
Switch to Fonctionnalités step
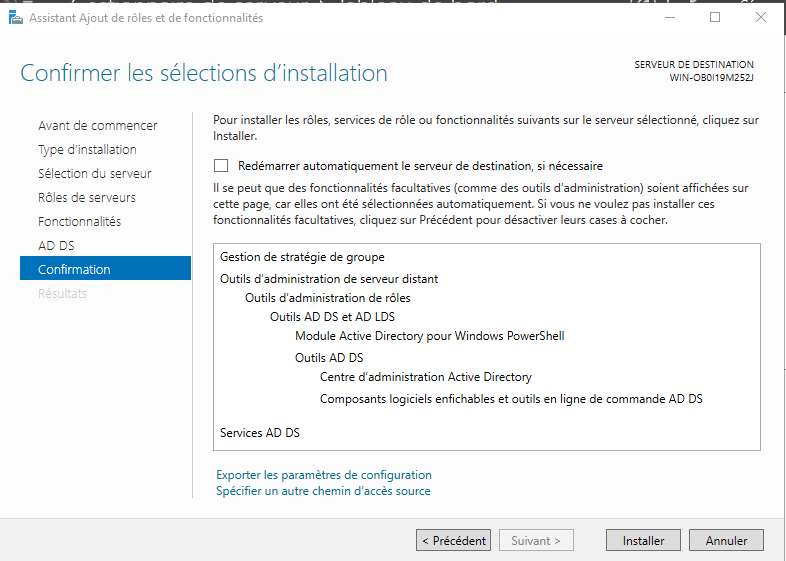point(79,221)
